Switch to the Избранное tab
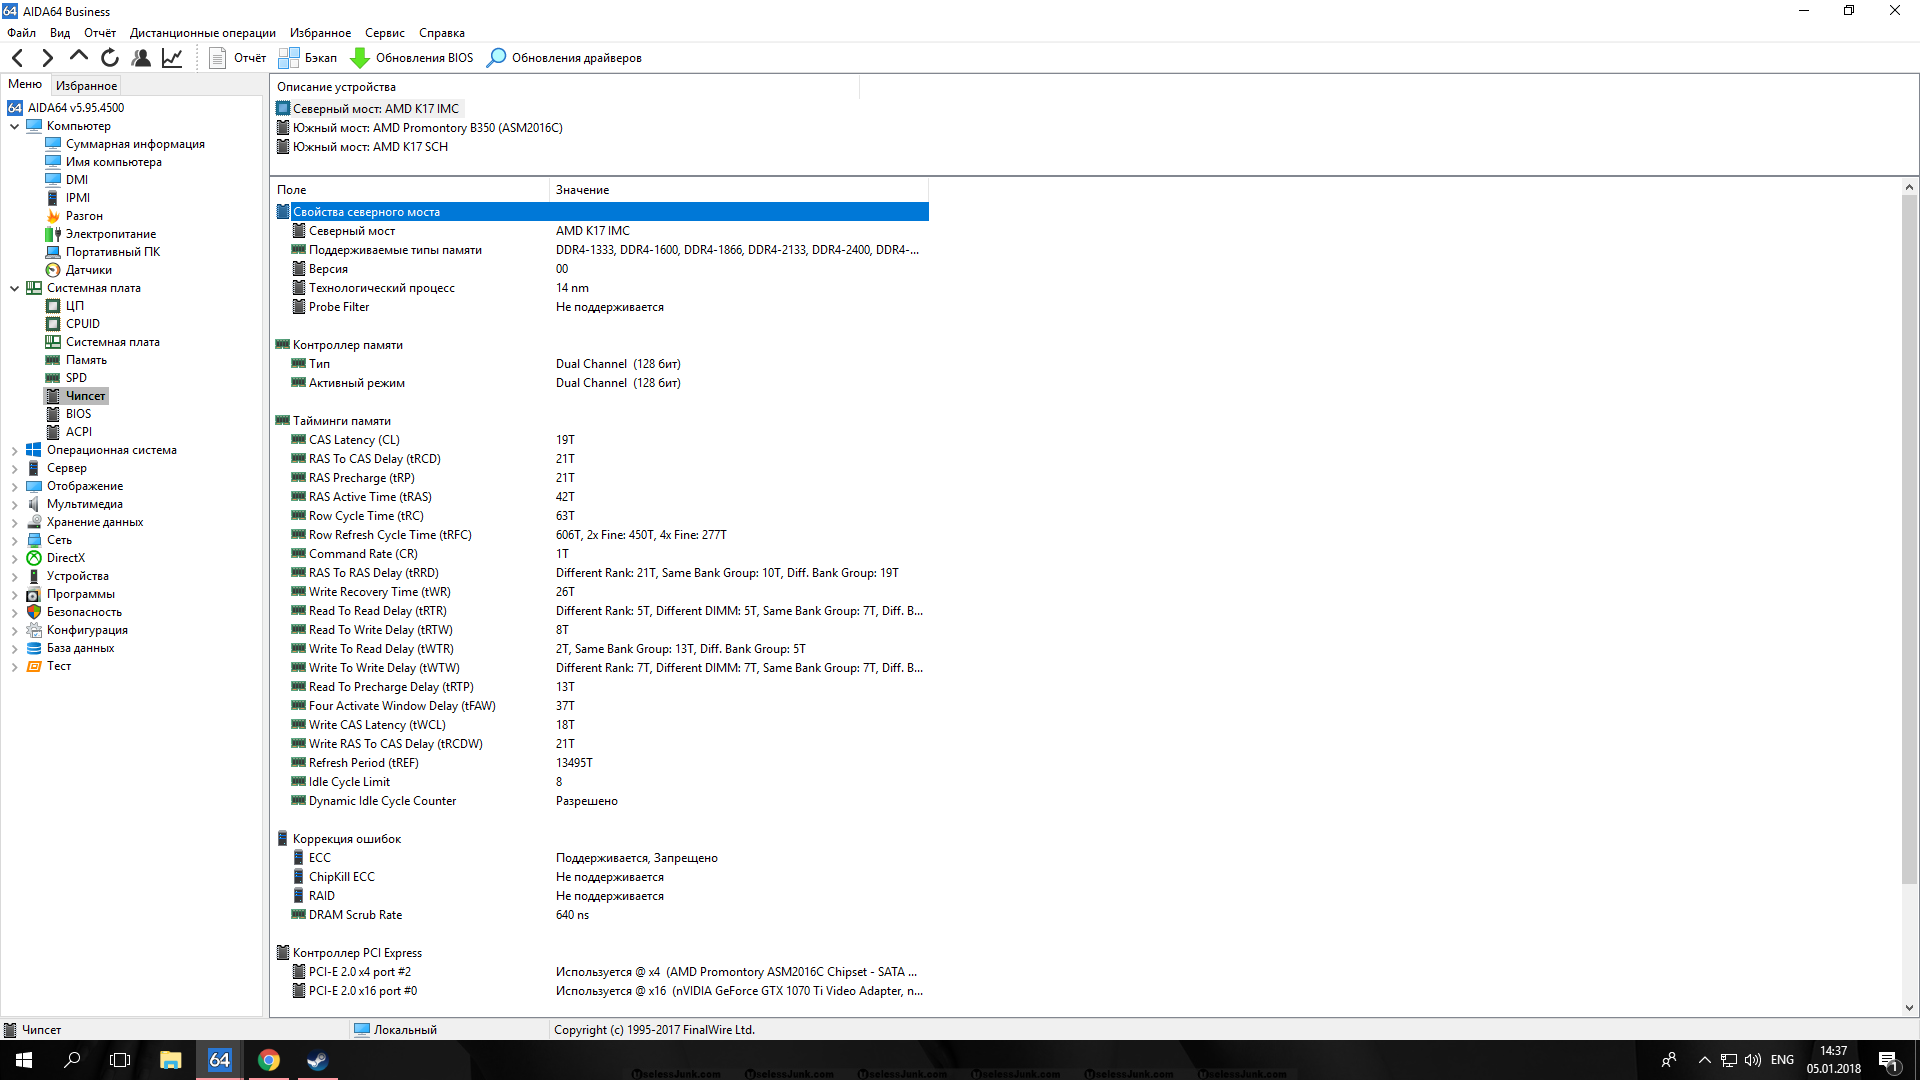Image resolution: width=1920 pixels, height=1080 pixels. pos(86,86)
